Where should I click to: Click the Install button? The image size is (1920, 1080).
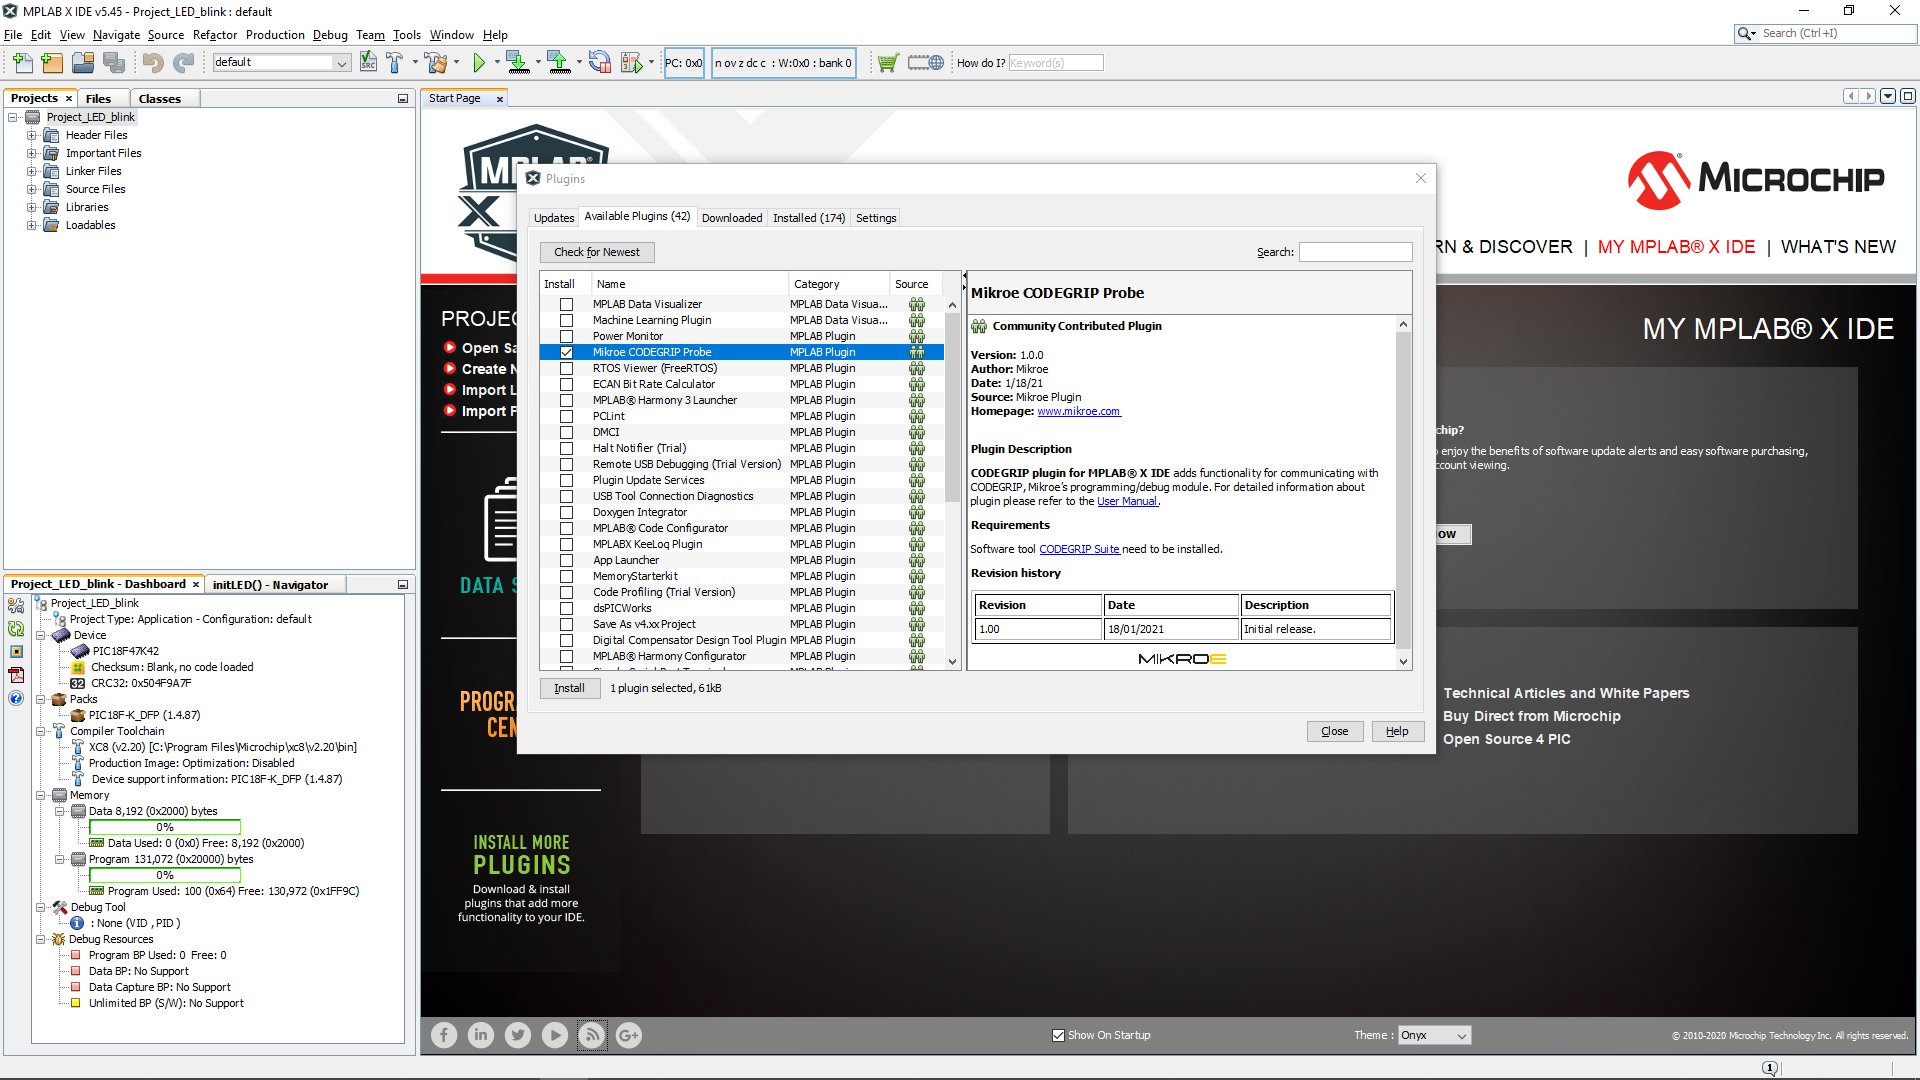pos(570,688)
